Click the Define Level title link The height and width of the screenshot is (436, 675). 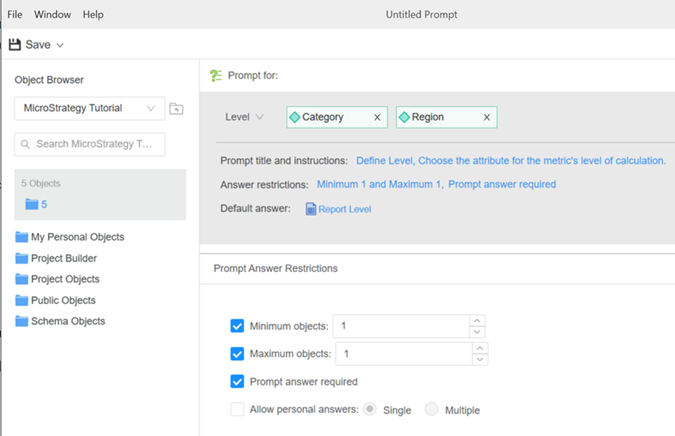(x=384, y=160)
